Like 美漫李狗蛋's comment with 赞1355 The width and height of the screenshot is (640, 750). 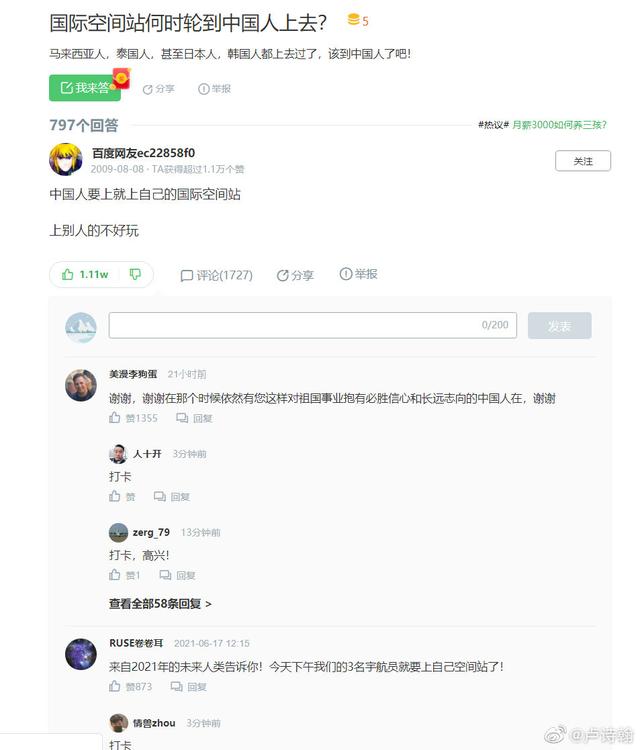click(133, 418)
